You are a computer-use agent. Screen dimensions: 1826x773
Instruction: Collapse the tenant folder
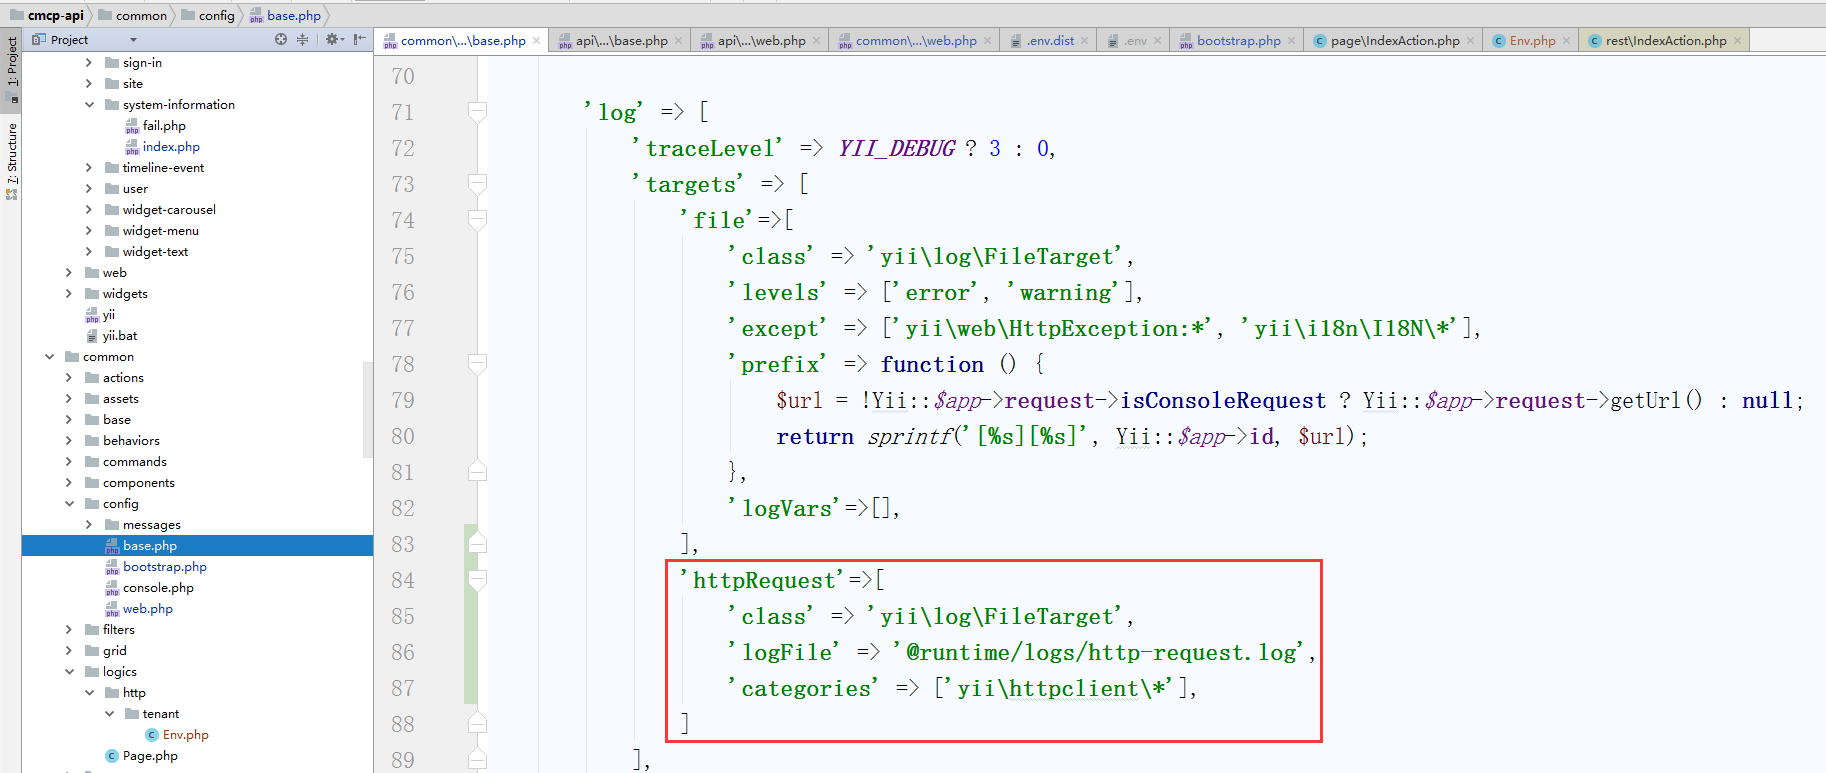[109, 714]
